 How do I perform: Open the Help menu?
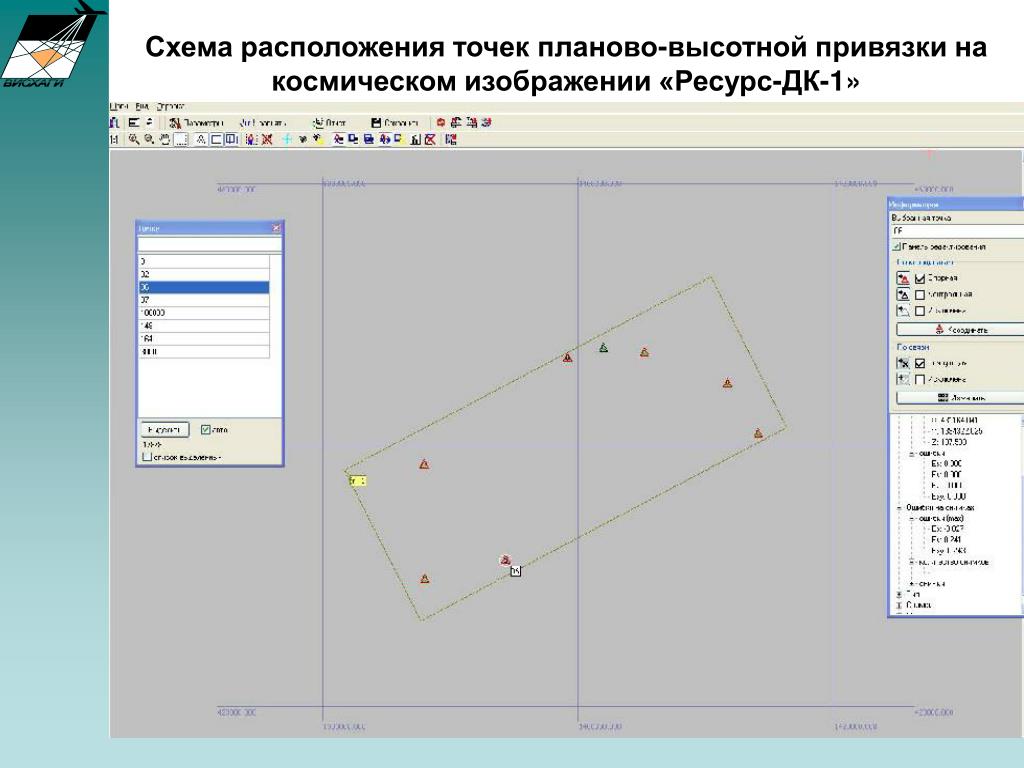(170, 106)
